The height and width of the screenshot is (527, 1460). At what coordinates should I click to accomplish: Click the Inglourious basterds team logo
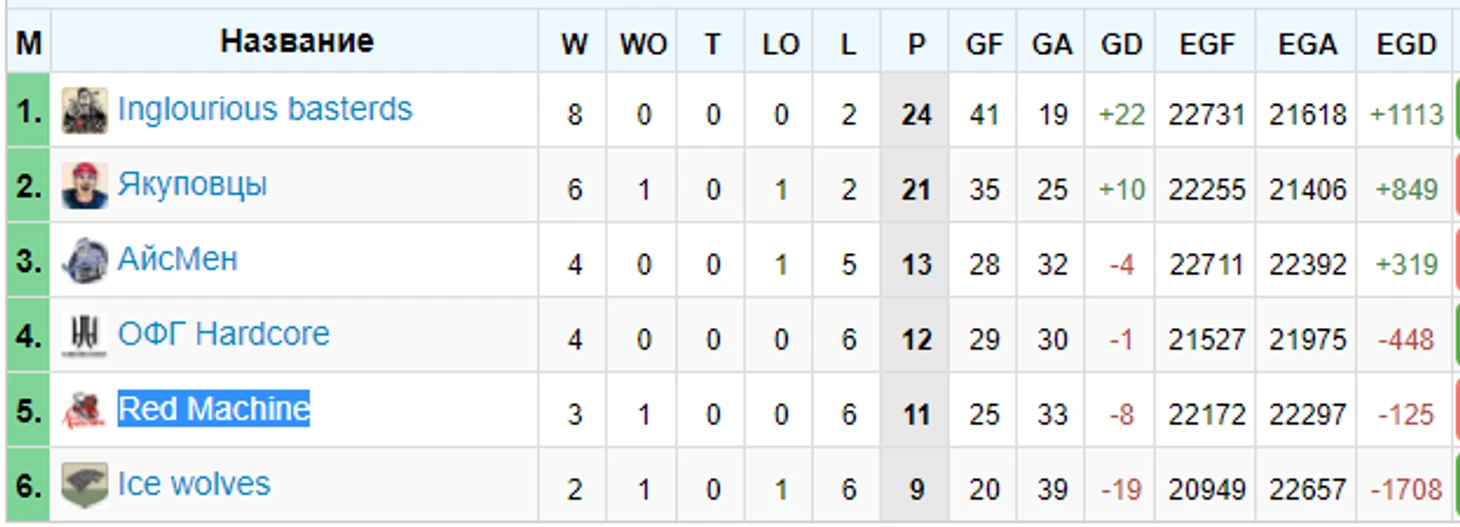pyautogui.click(x=84, y=111)
